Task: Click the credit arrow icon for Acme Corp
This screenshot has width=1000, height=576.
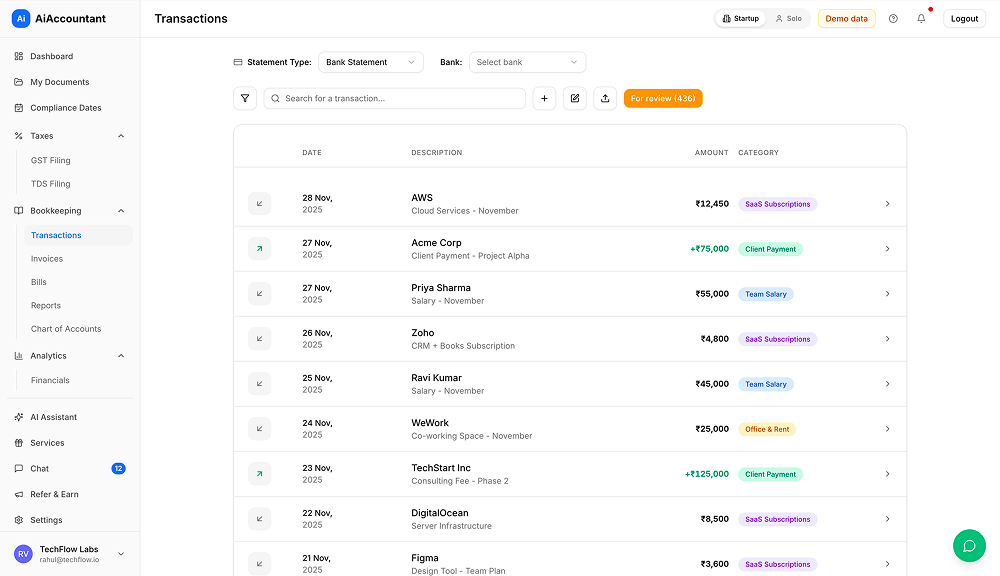Action: click(260, 249)
